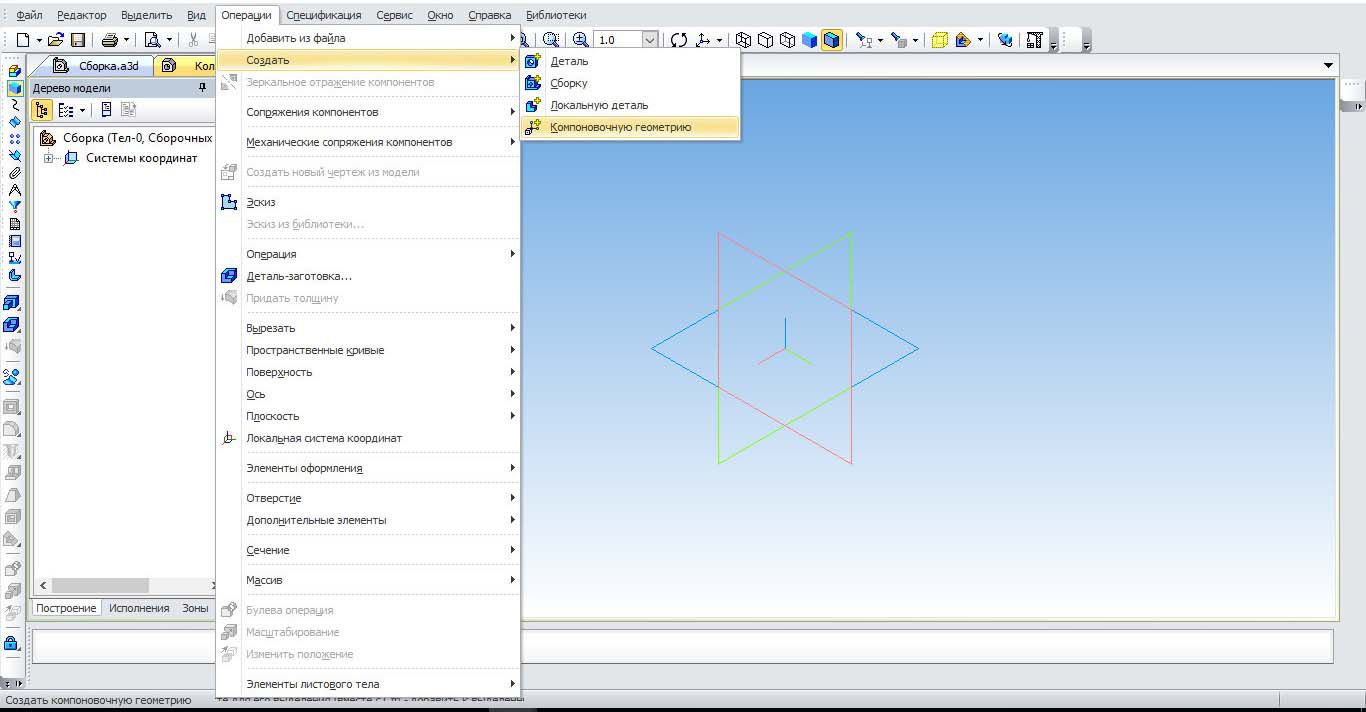
Task: Switch to Зоны tab
Action: [195, 608]
